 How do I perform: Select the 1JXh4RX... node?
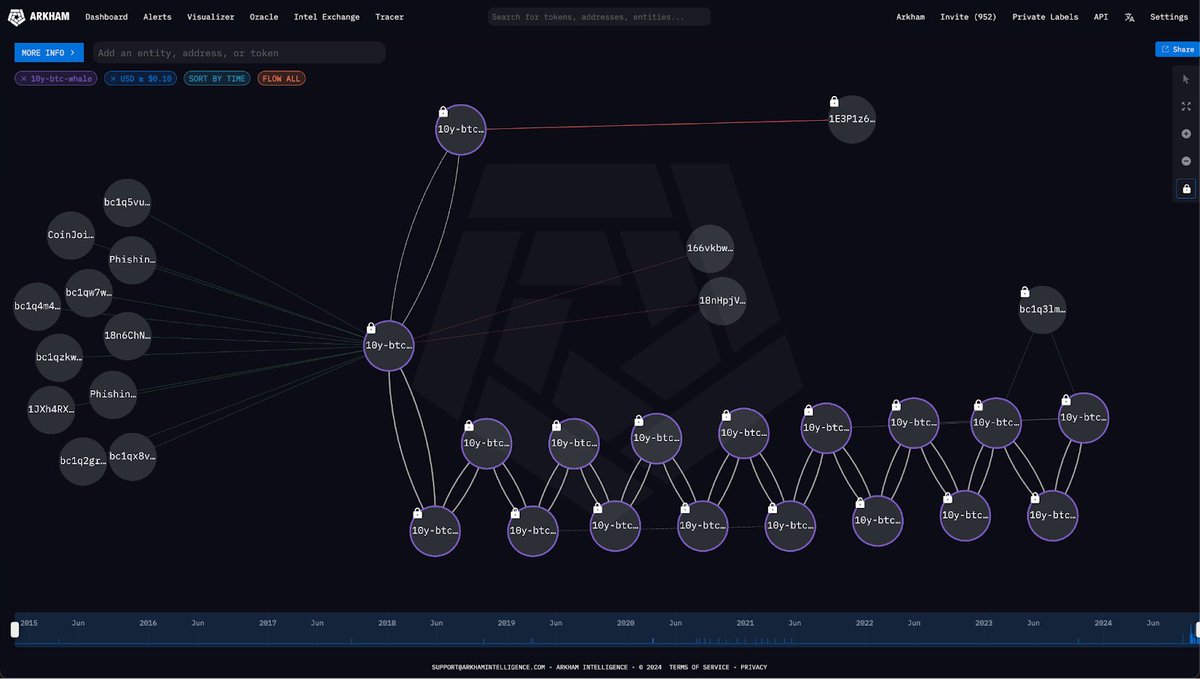(x=51, y=410)
